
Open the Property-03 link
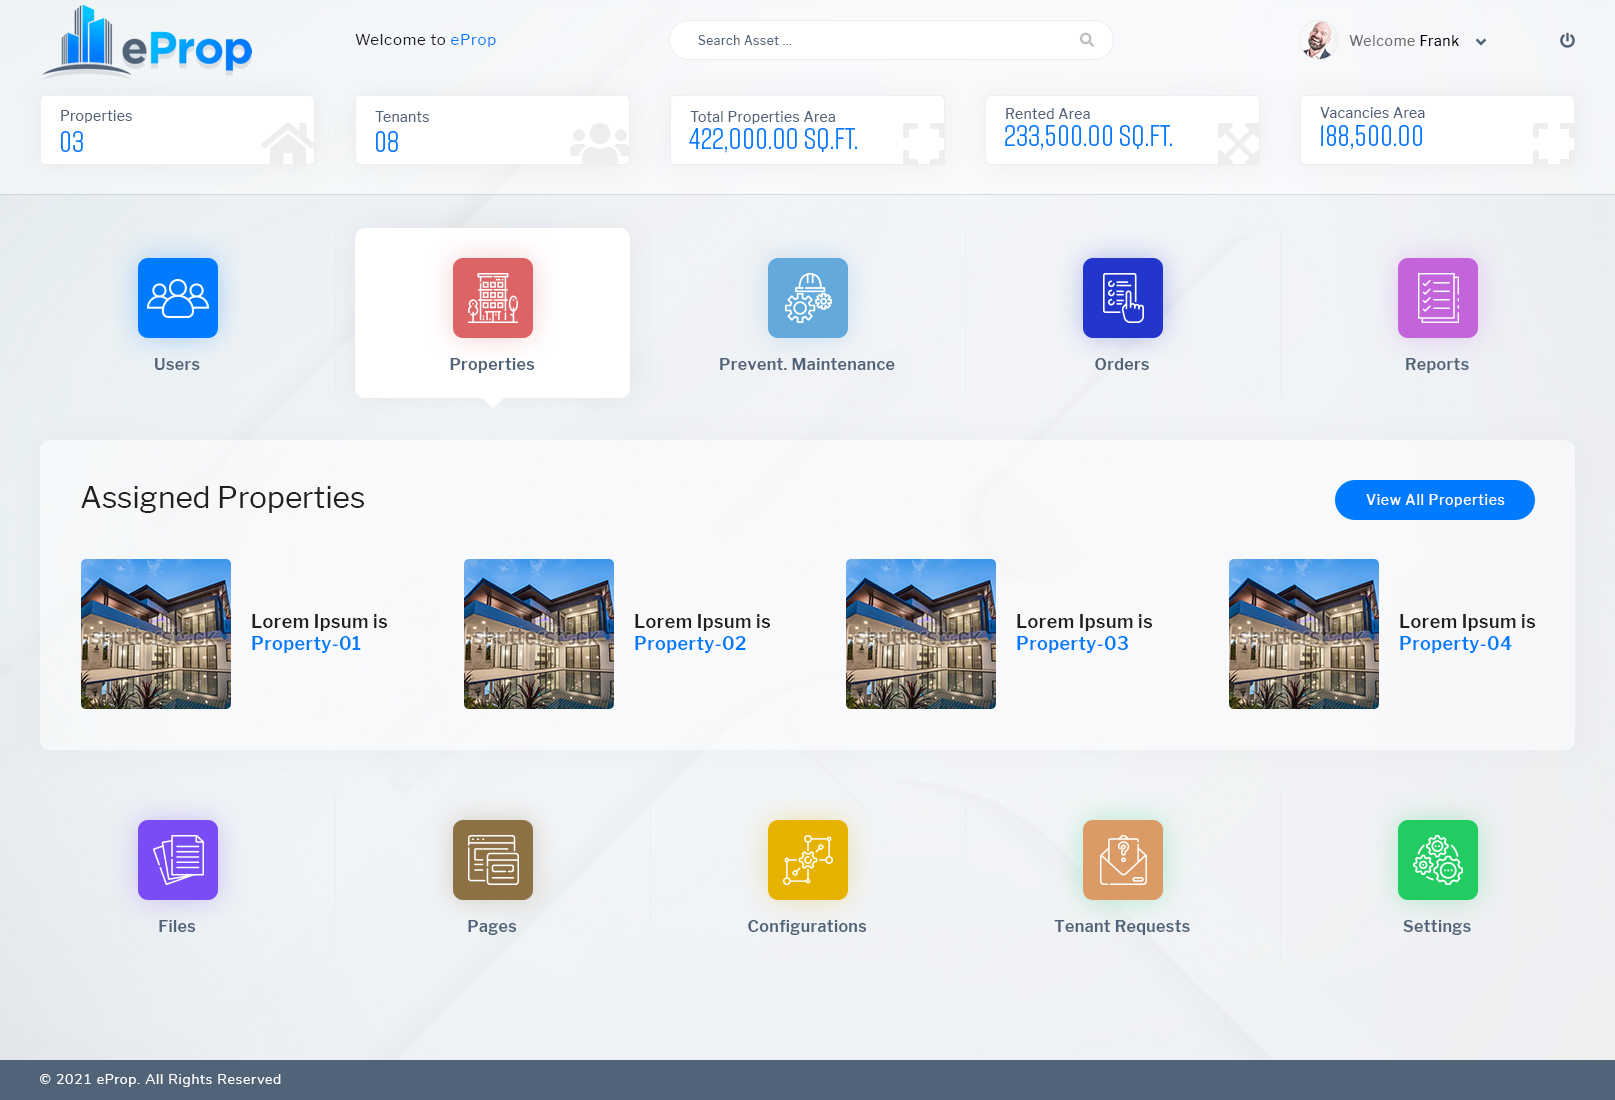[x=1072, y=643]
